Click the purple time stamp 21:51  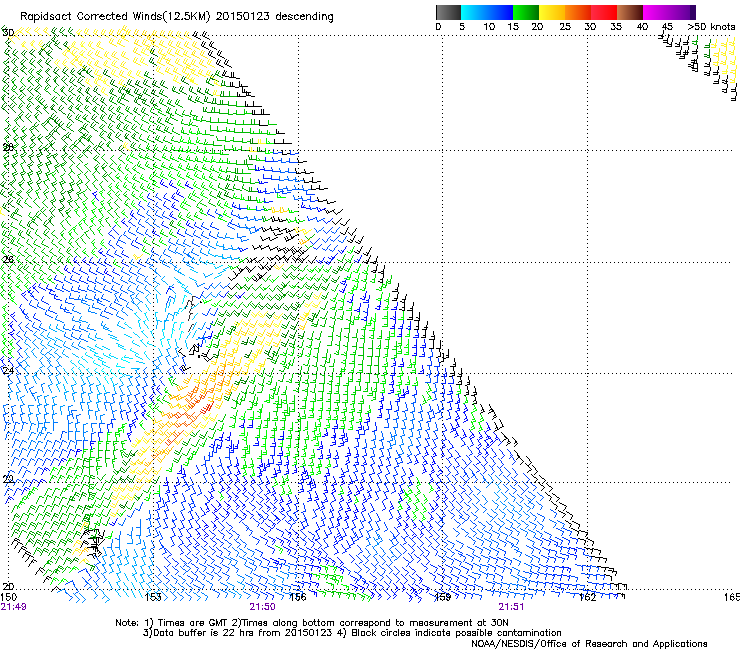[512, 607]
